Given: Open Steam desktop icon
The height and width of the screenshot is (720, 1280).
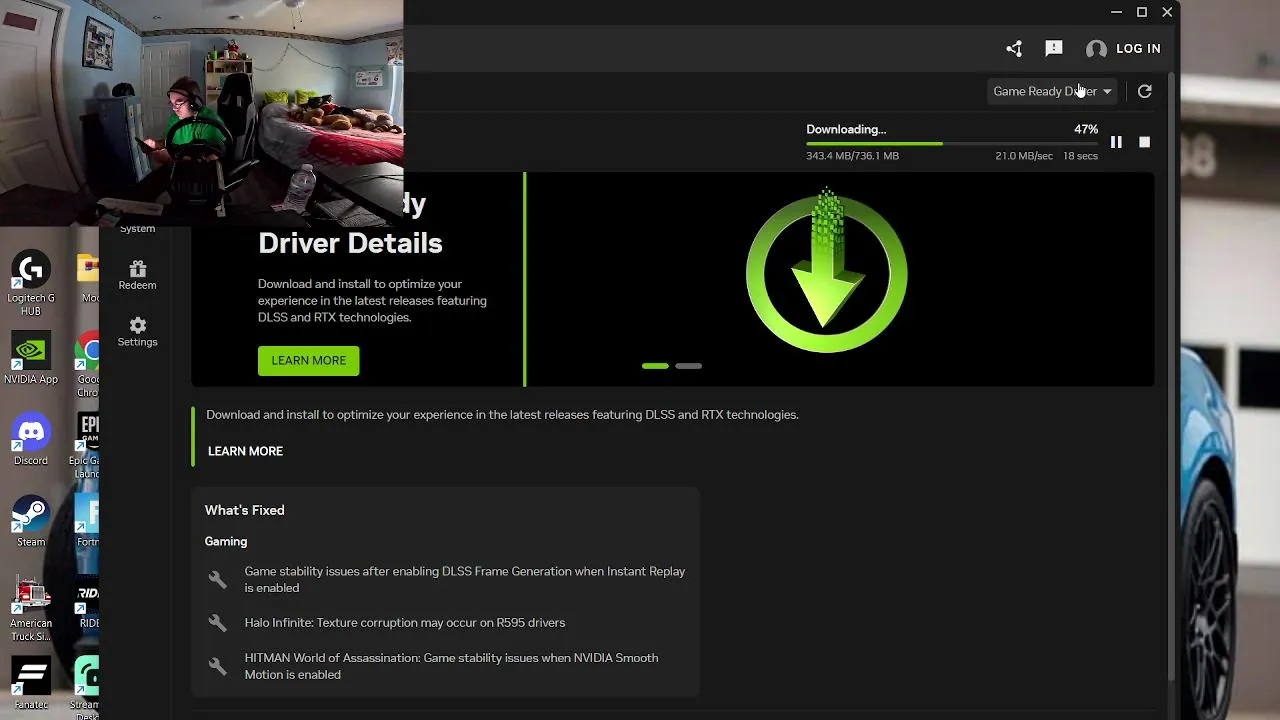Looking at the screenshot, I should click(31, 521).
